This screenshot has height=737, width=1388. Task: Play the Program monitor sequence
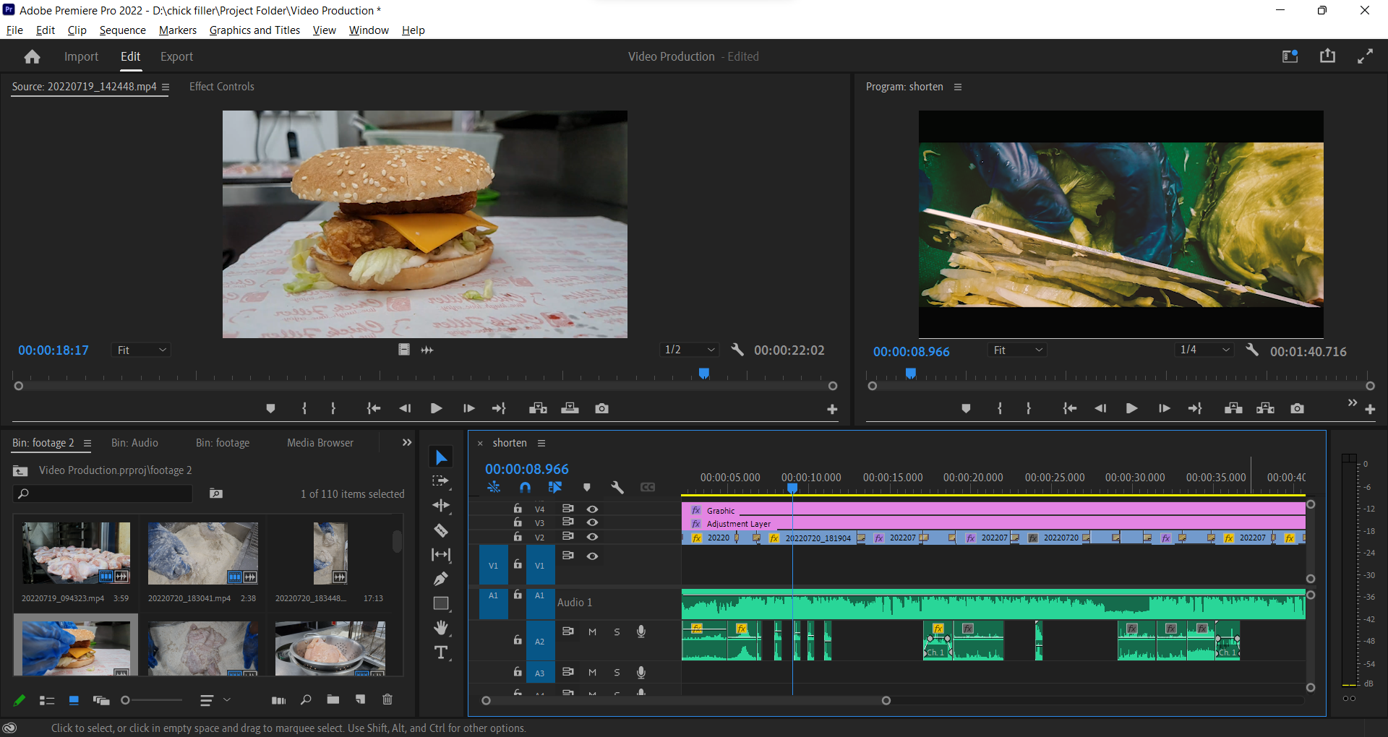1131,408
